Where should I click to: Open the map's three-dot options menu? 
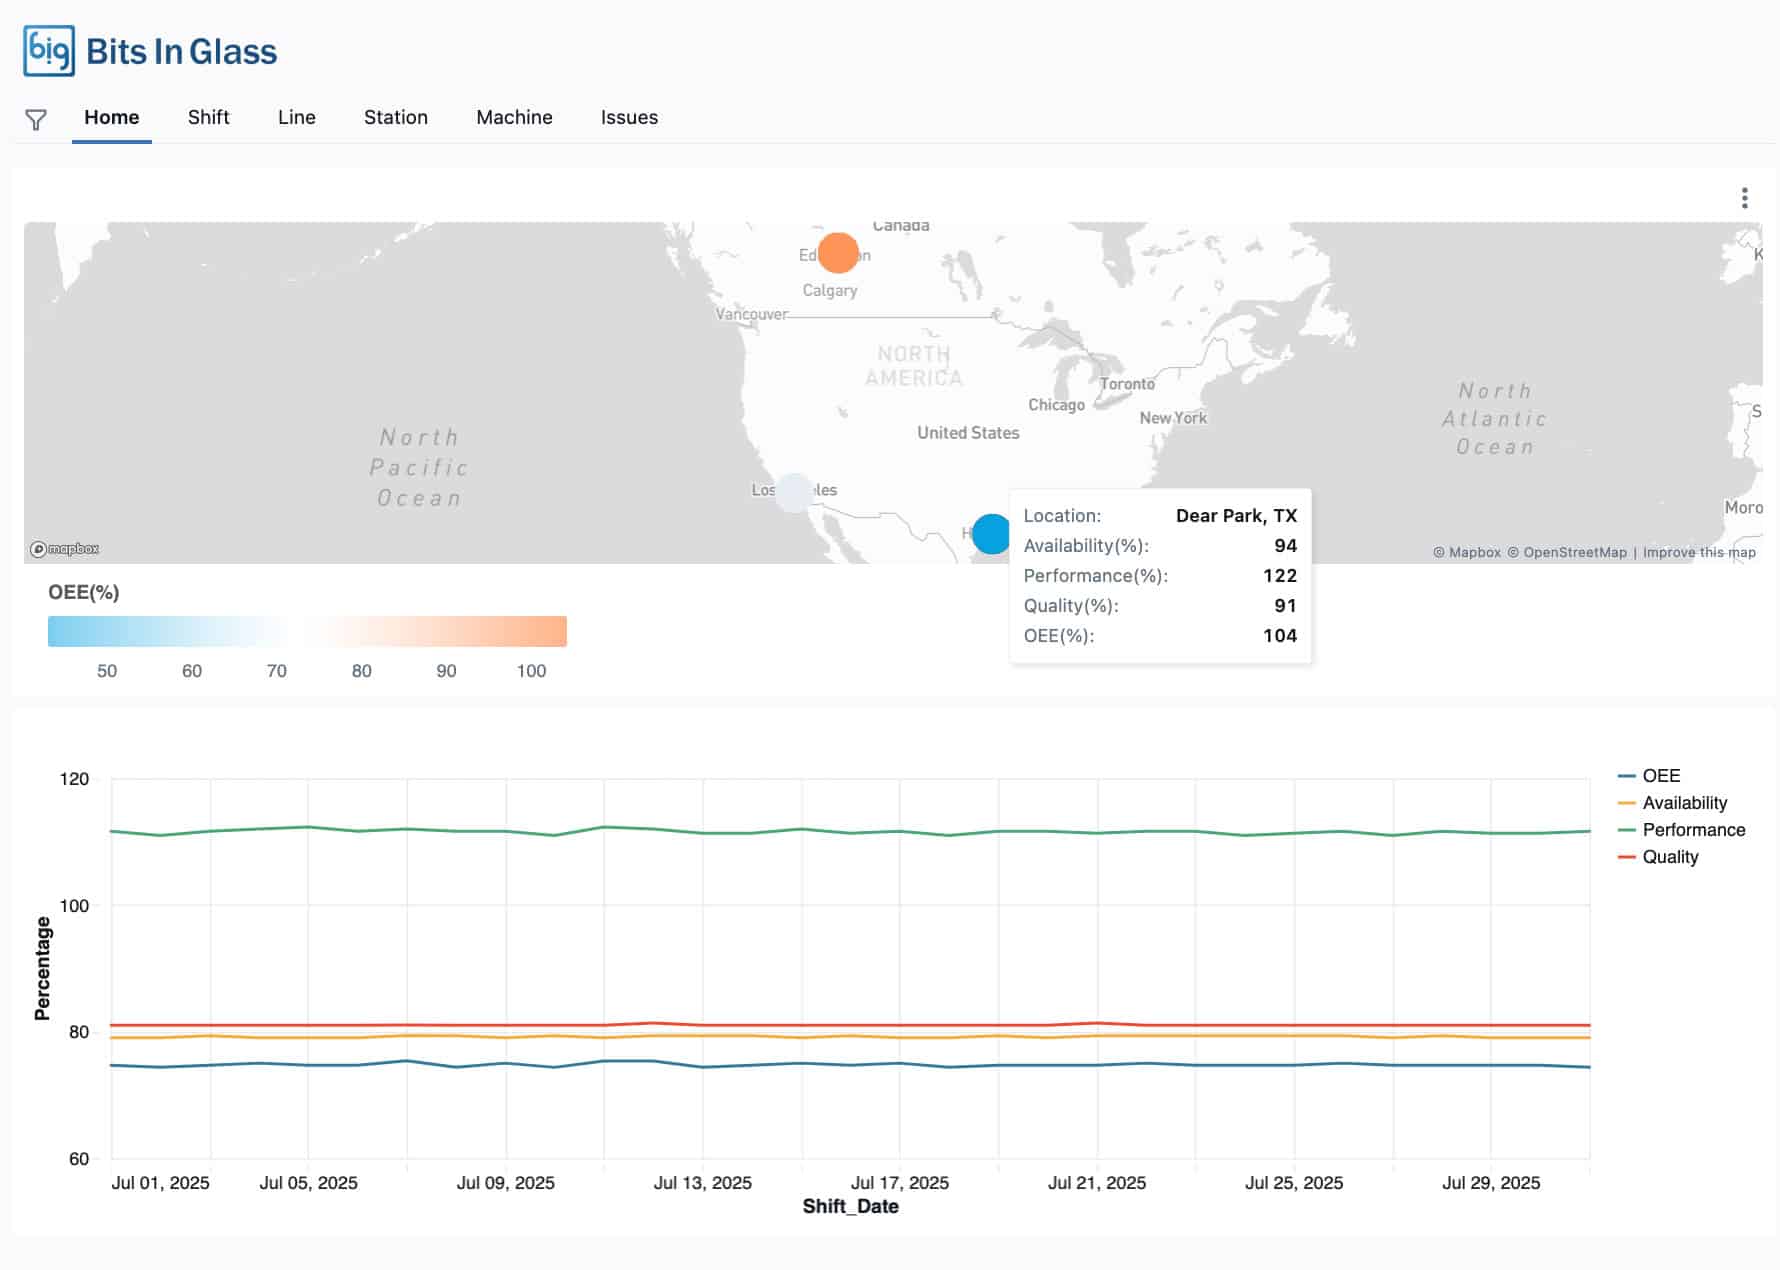(x=1744, y=198)
